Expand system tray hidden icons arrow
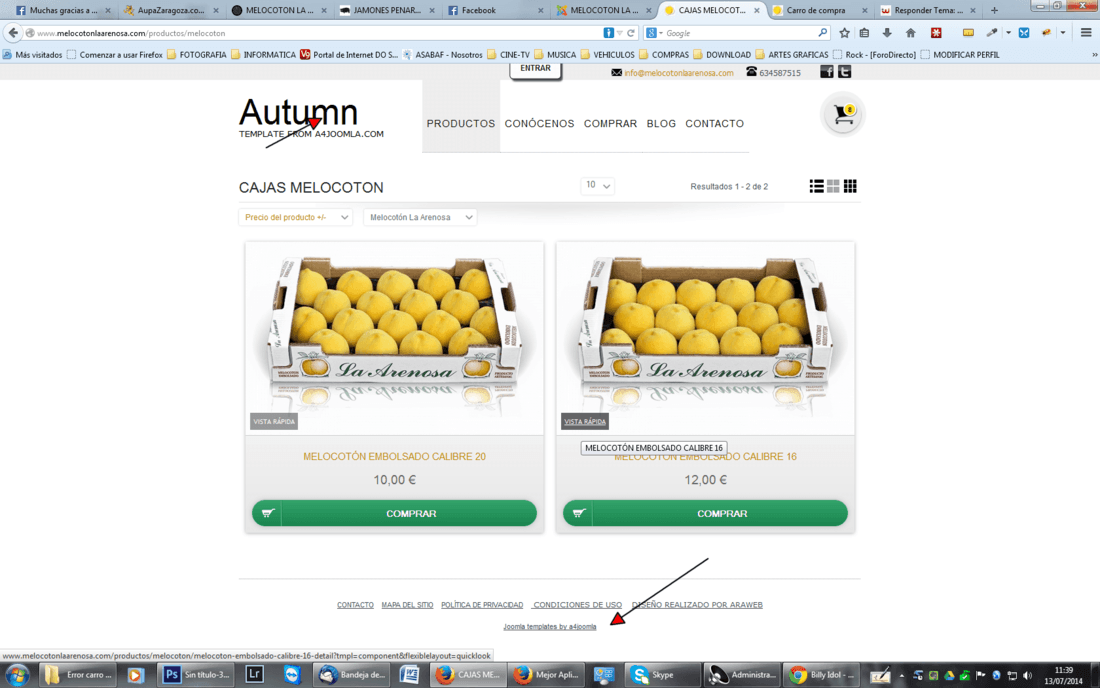 point(901,676)
